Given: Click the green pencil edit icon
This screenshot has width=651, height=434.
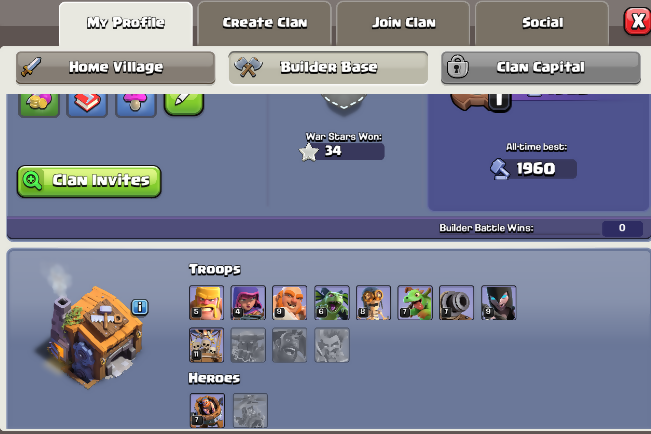Looking at the screenshot, I should click(184, 103).
